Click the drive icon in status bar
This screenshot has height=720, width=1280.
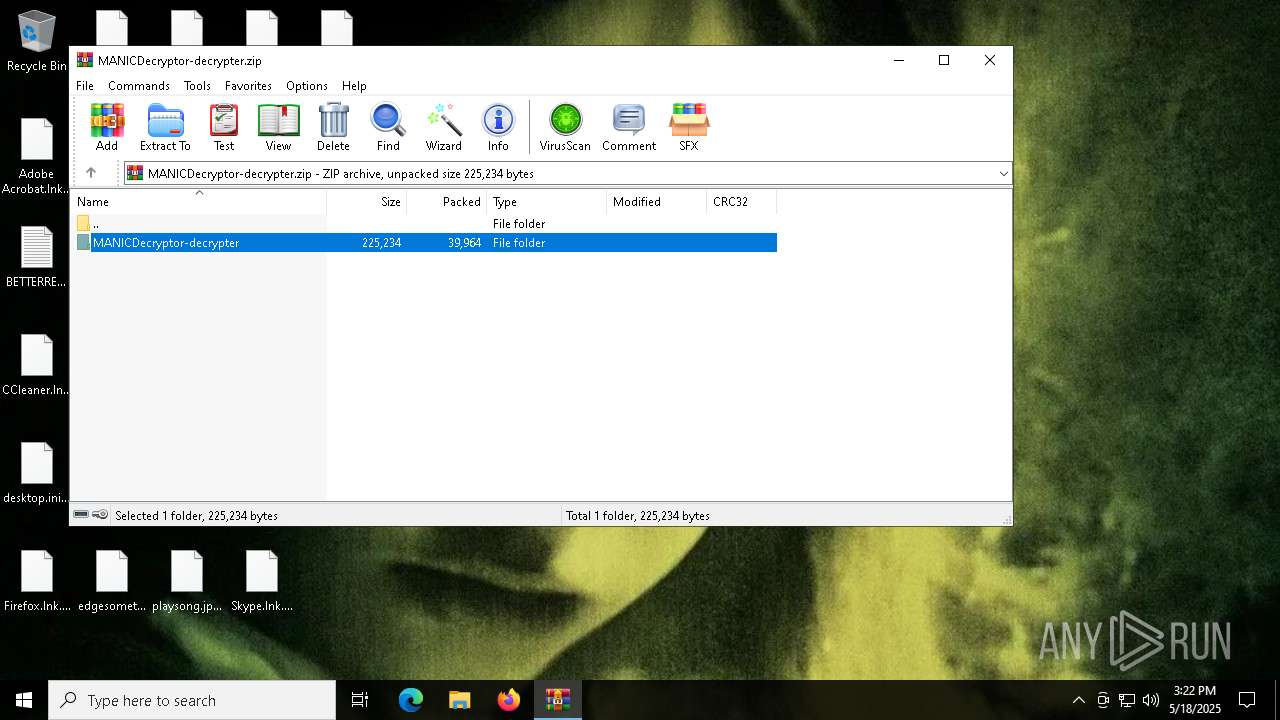(81, 515)
